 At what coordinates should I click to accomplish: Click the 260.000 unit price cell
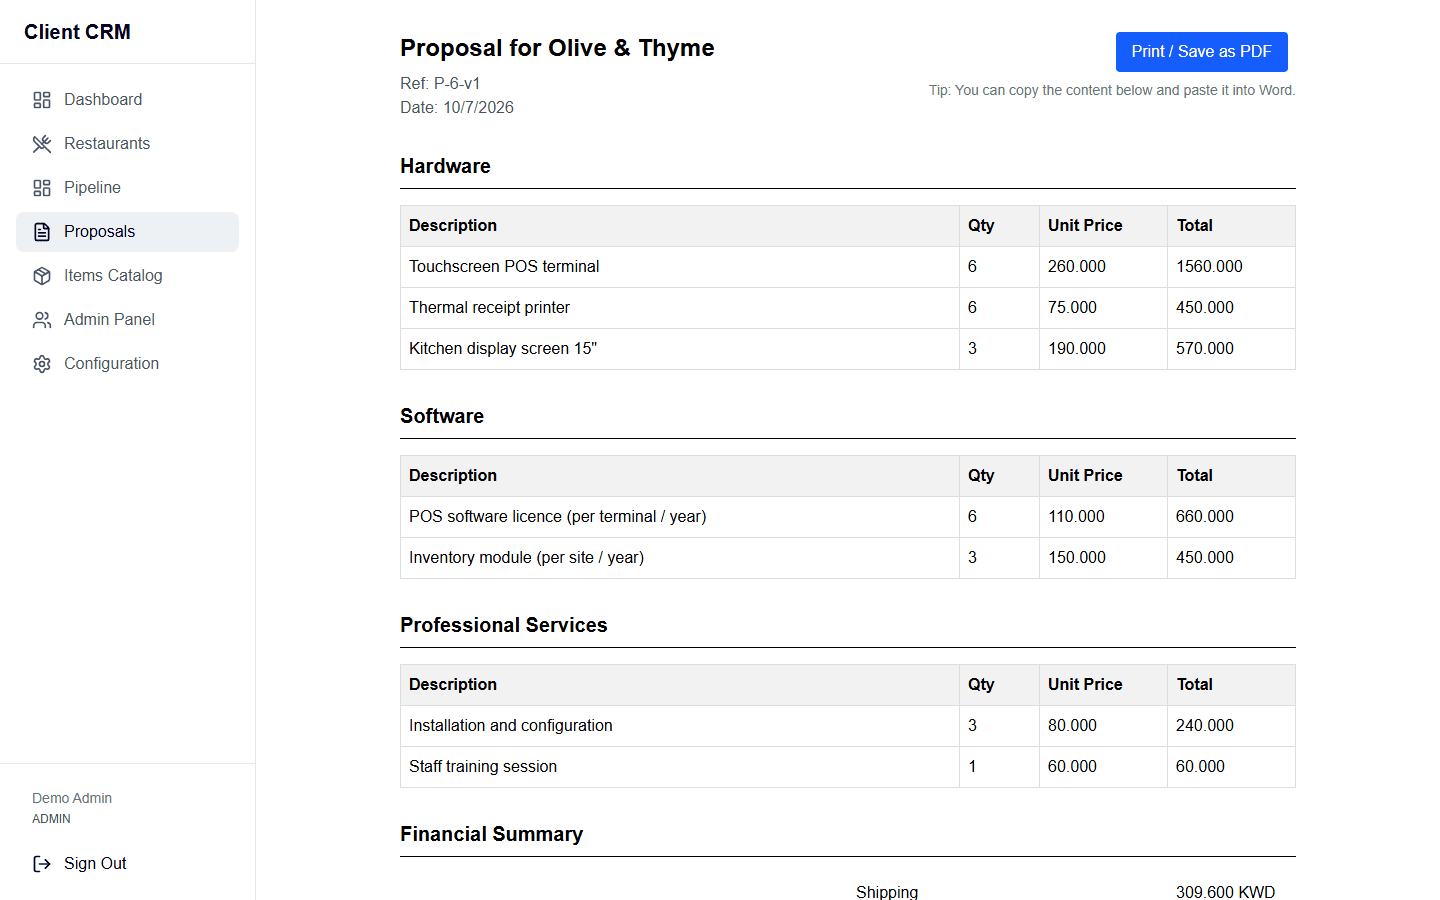(1103, 267)
